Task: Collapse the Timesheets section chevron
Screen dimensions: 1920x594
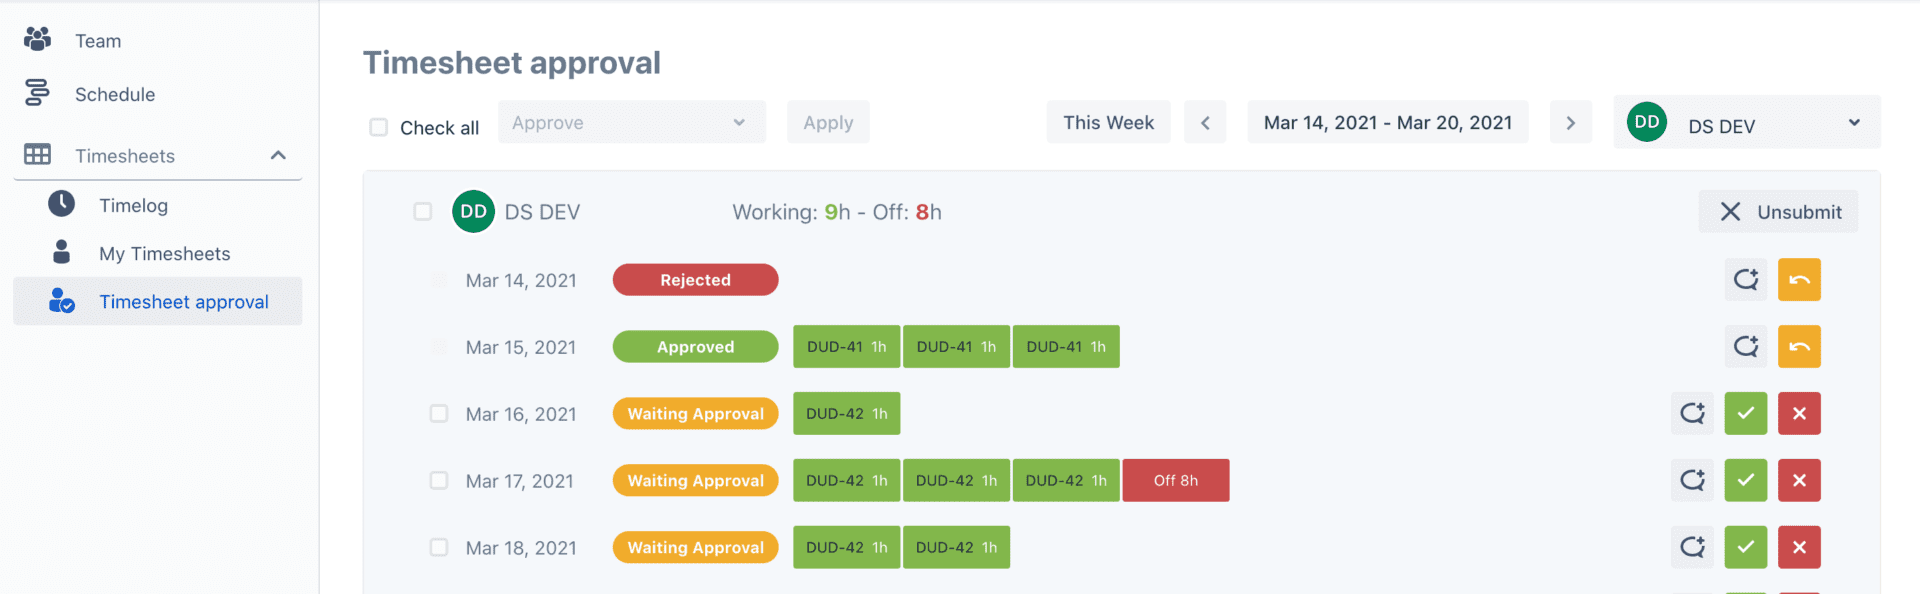Action: [278, 155]
